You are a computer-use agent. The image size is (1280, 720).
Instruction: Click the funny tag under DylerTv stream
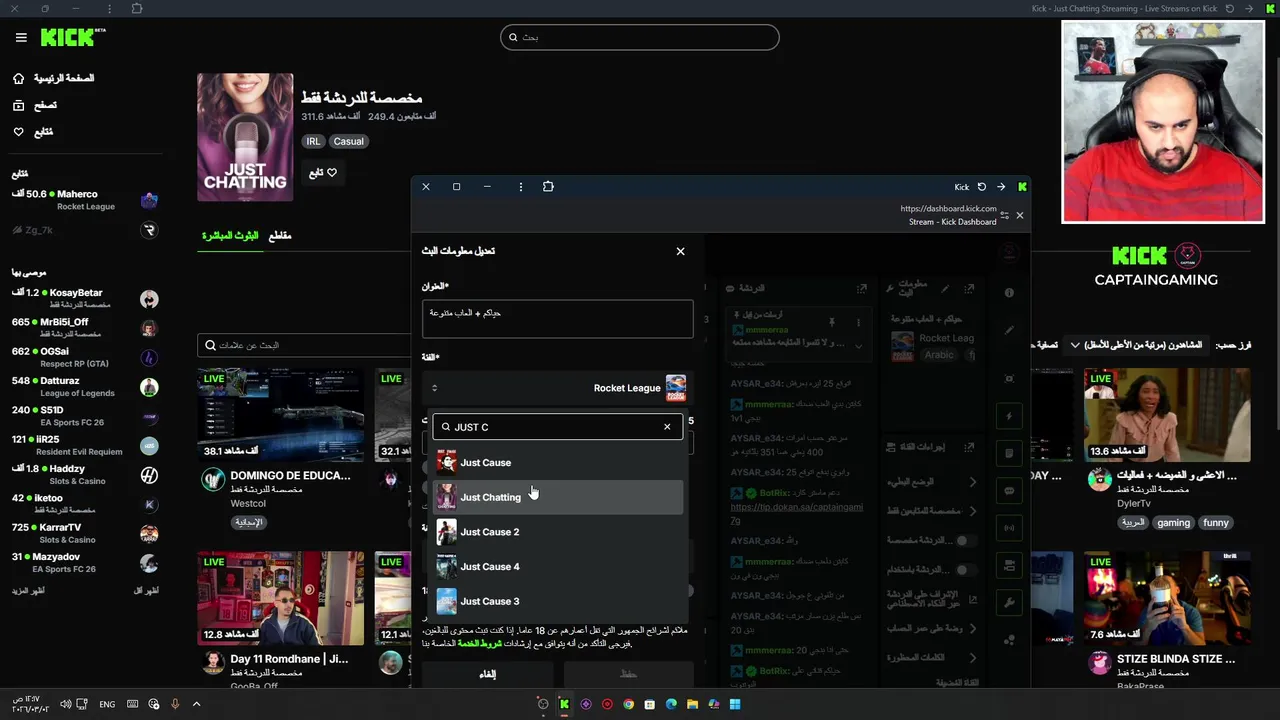[1216, 523]
